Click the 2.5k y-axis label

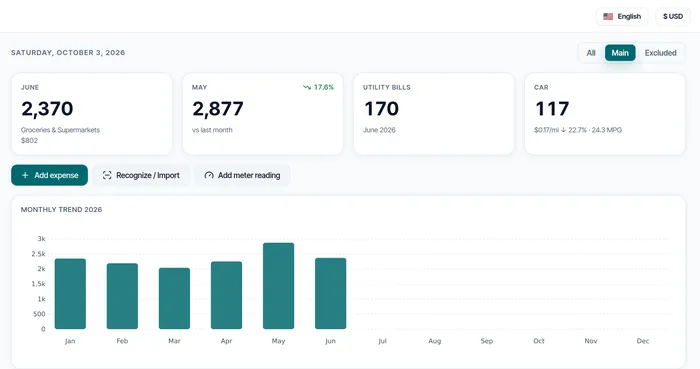pyautogui.click(x=38, y=254)
